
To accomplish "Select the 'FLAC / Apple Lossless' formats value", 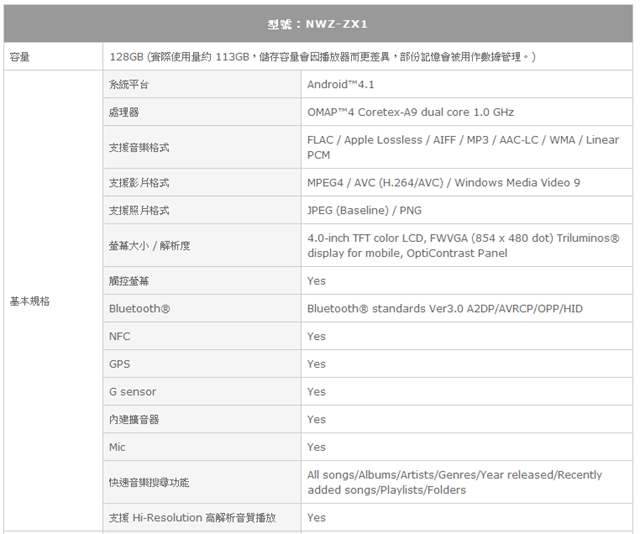I will (x=463, y=147).
